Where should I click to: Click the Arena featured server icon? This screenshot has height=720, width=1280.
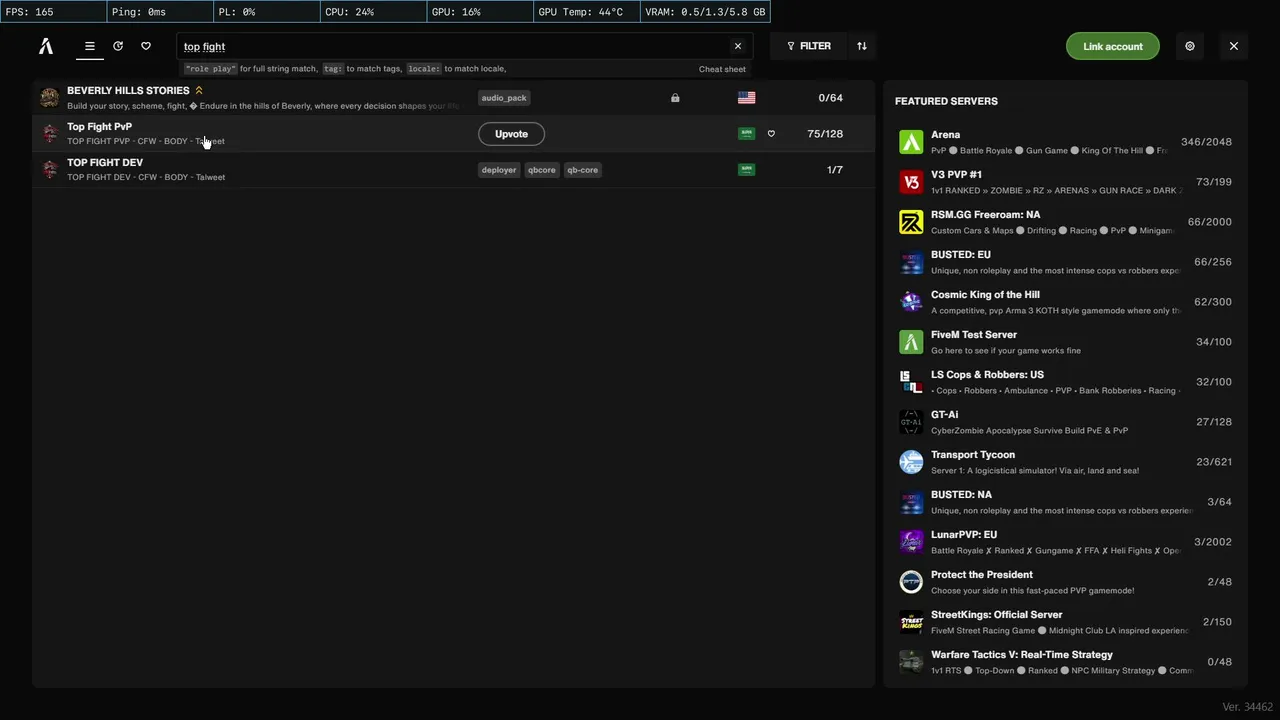[x=911, y=142]
